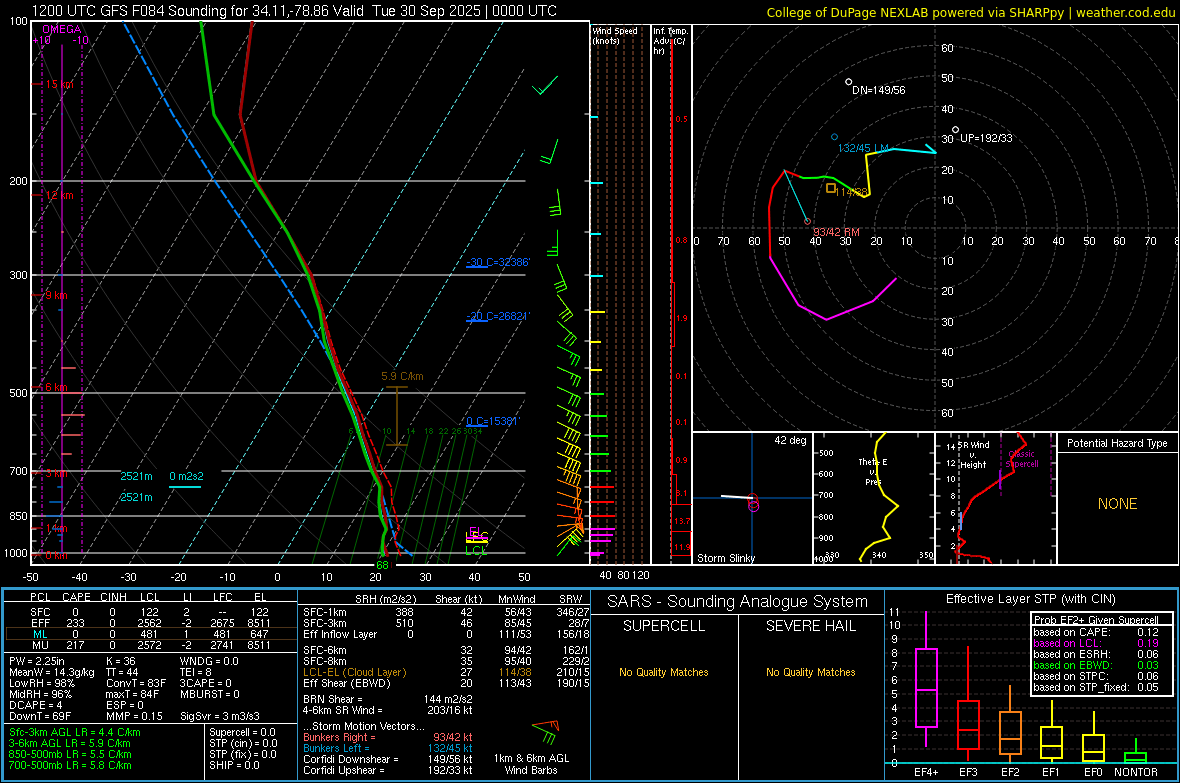Click the -30 C=32386' level label
The width and height of the screenshot is (1180, 783).
tap(498, 263)
